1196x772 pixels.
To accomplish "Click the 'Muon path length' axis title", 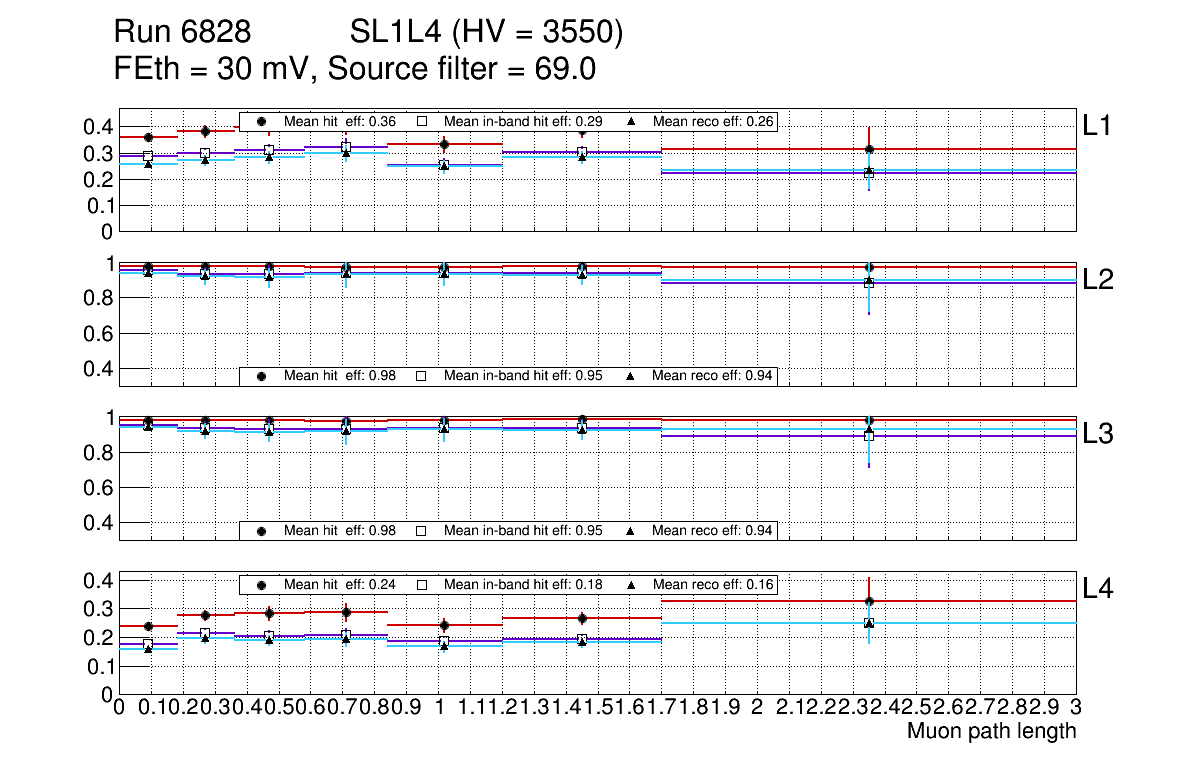I will point(991,731).
